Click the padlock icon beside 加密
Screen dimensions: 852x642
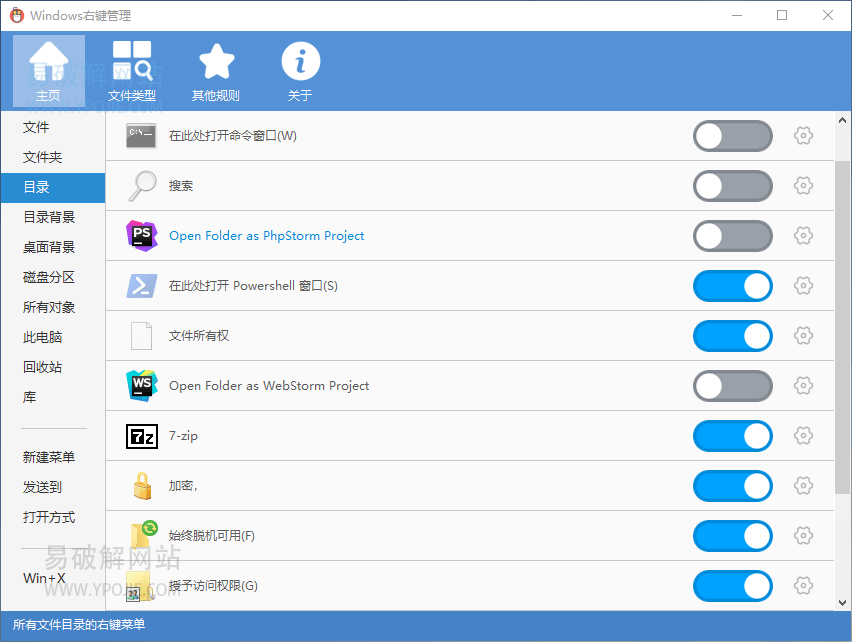pos(141,486)
